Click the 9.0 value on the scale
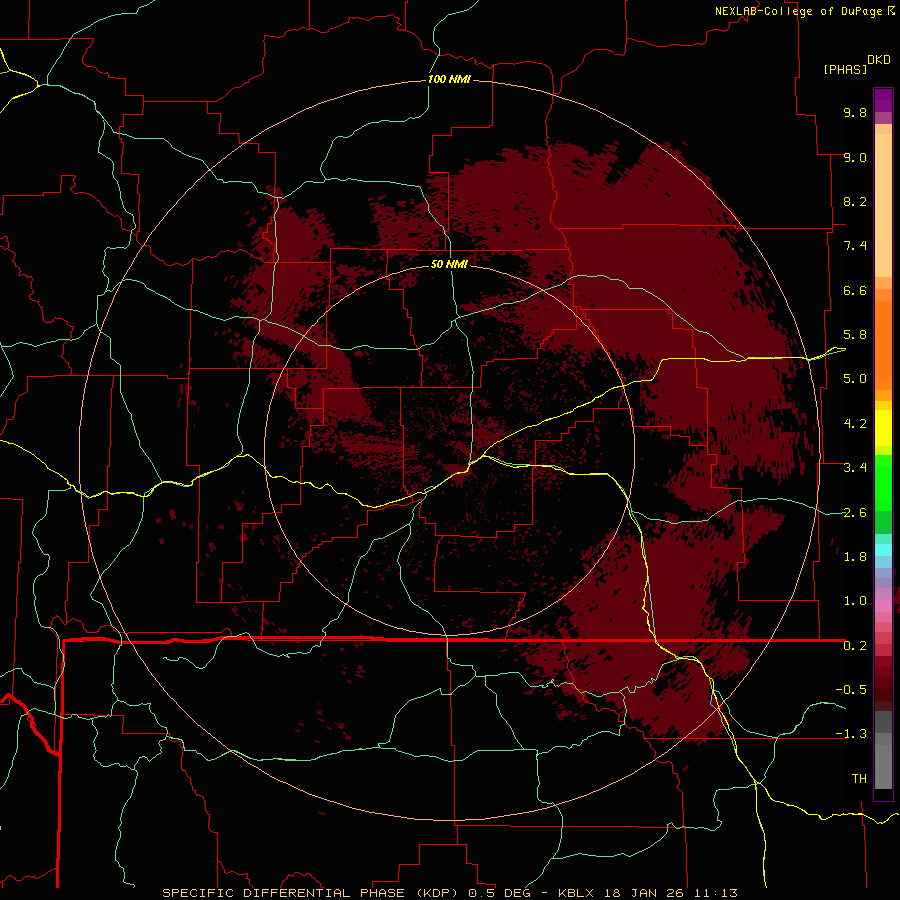The width and height of the screenshot is (900, 900). coord(855,157)
